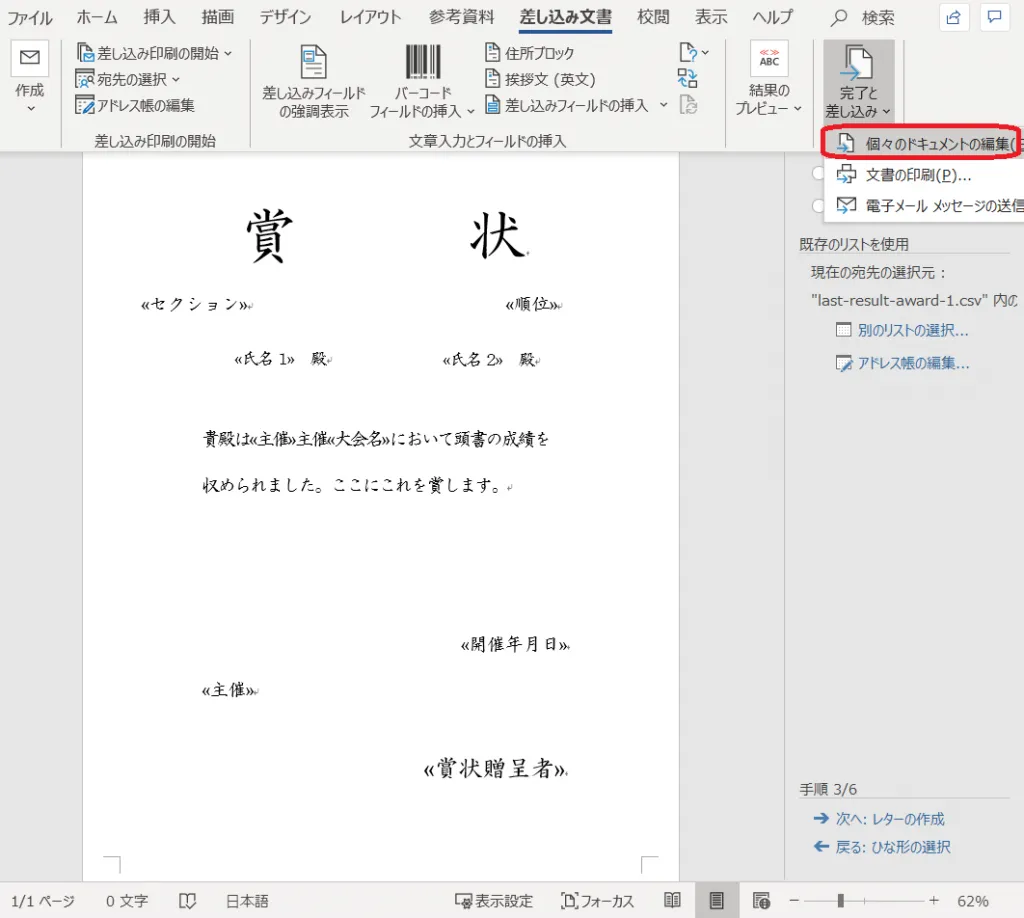Open the comments speech bubble icon

click(x=994, y=17)
